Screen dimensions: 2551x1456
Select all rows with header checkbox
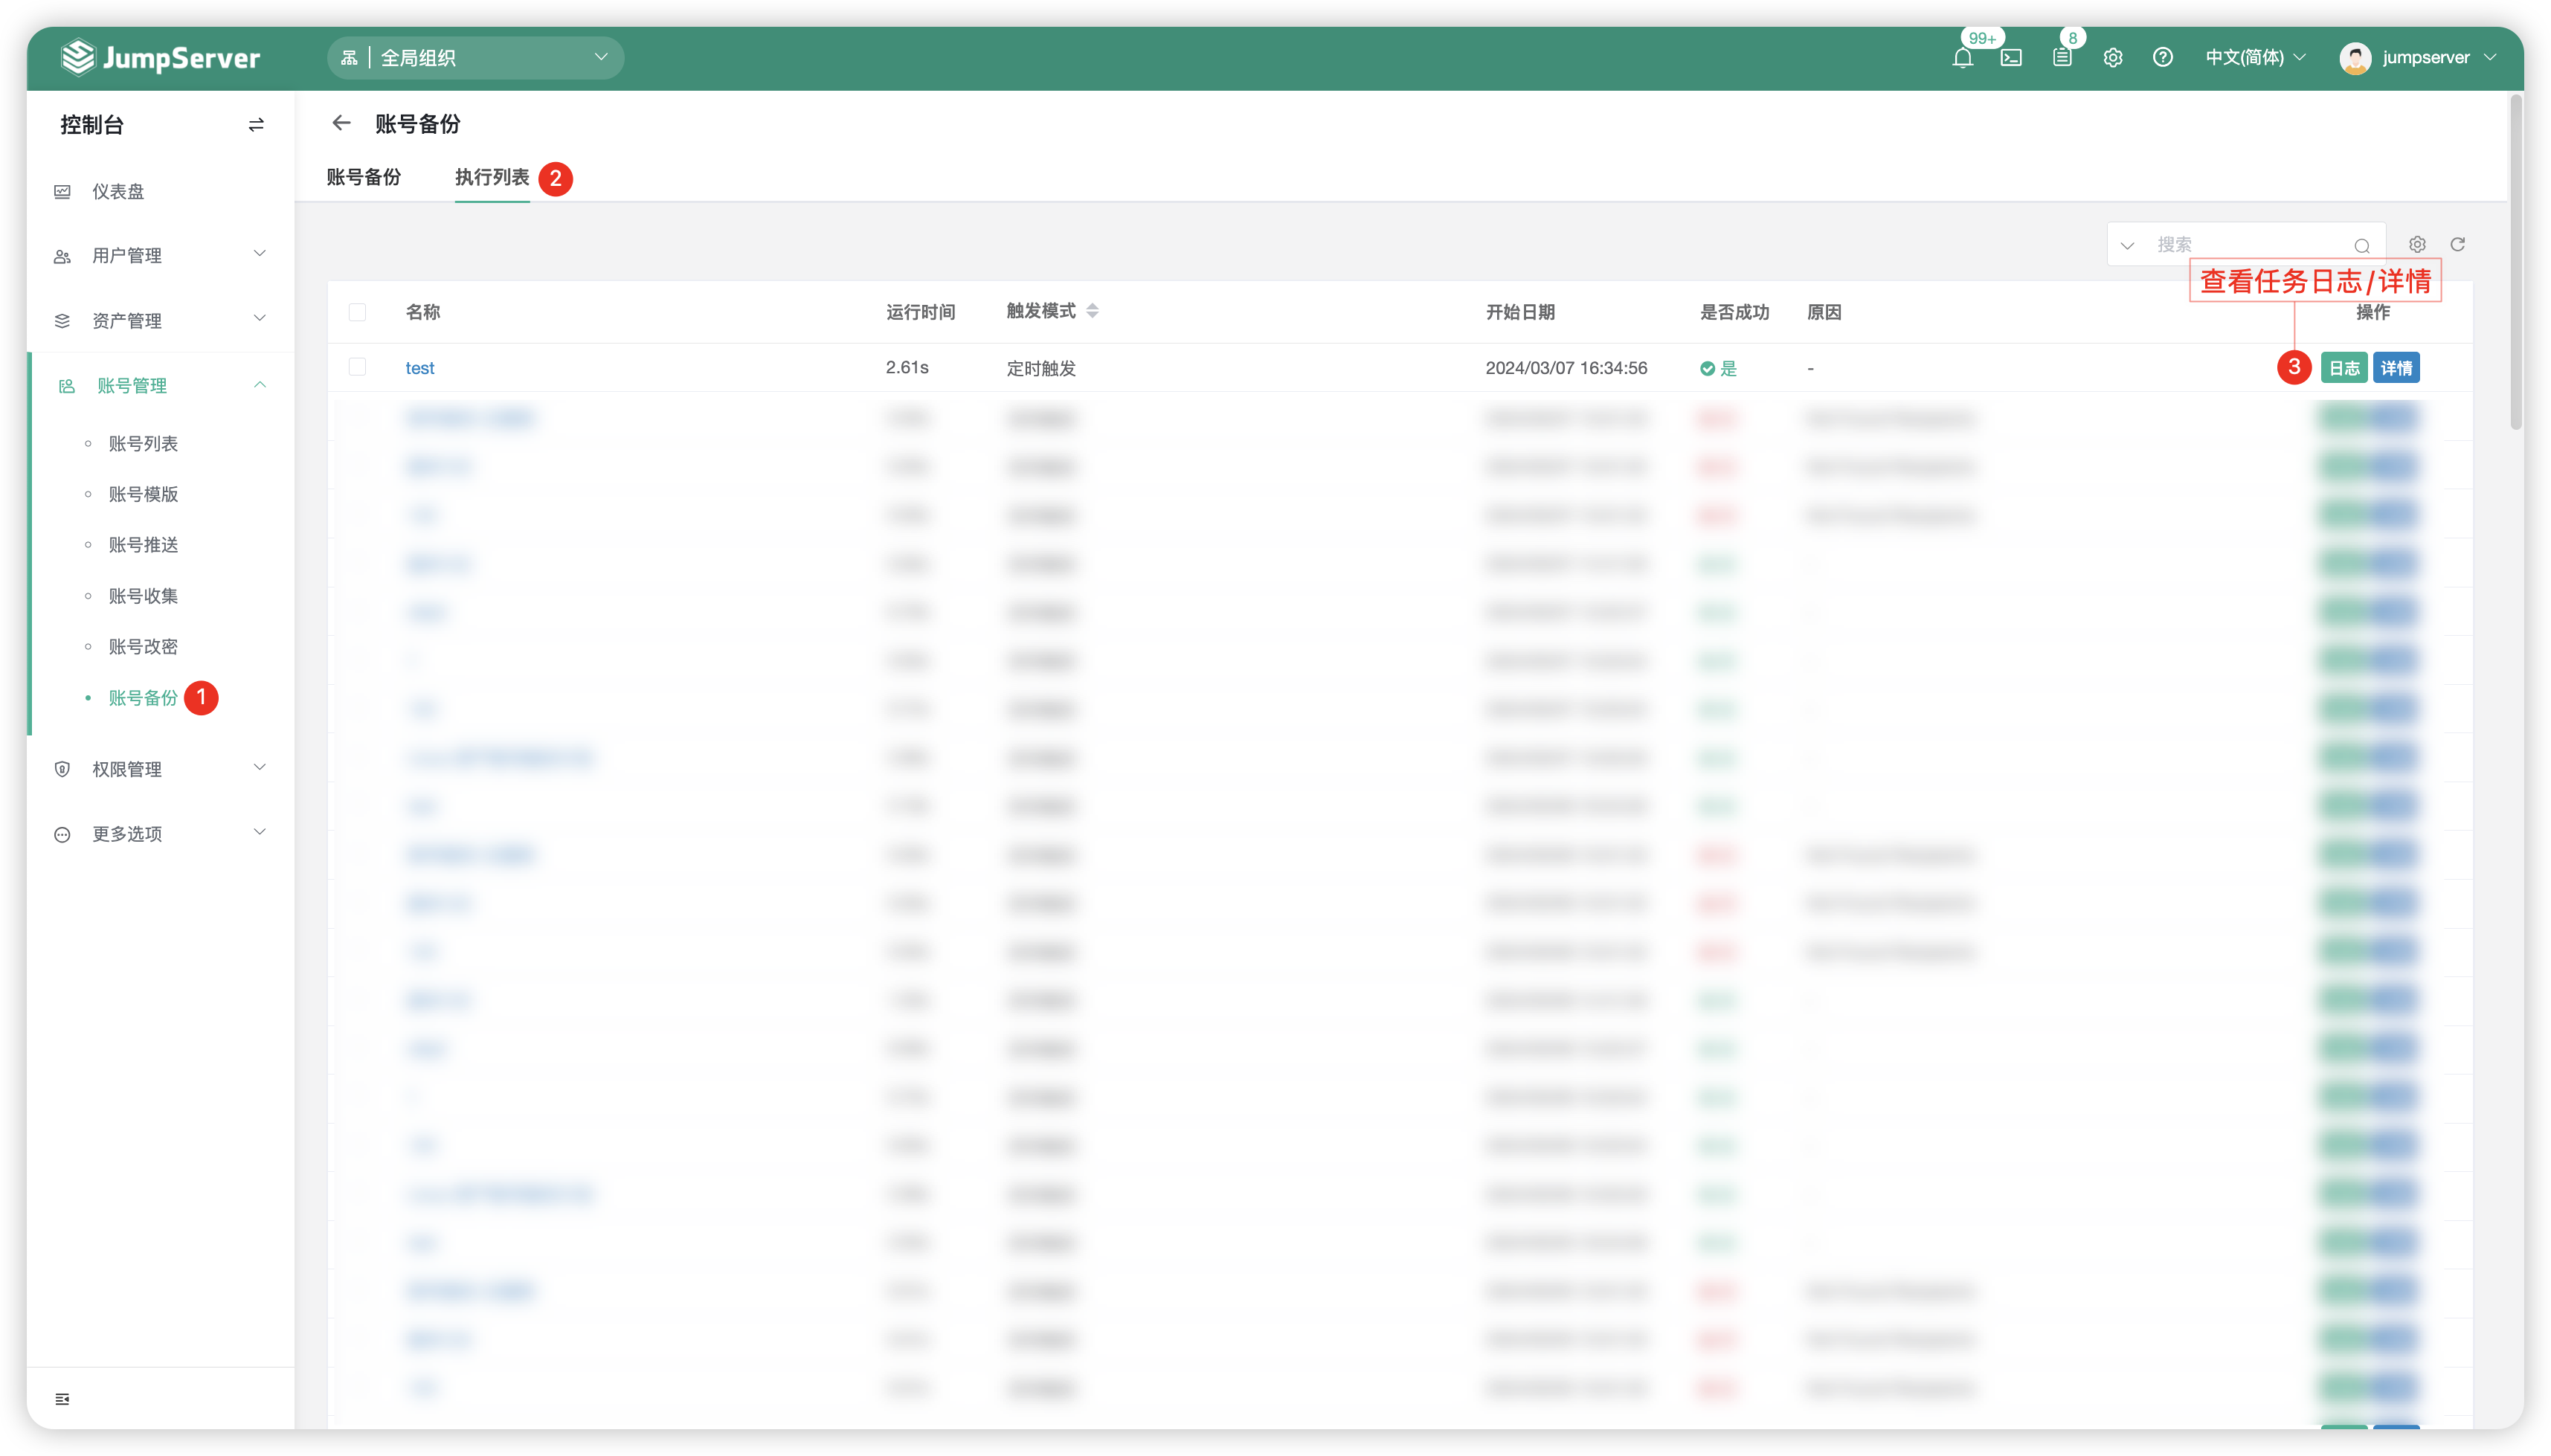(357, 312)
